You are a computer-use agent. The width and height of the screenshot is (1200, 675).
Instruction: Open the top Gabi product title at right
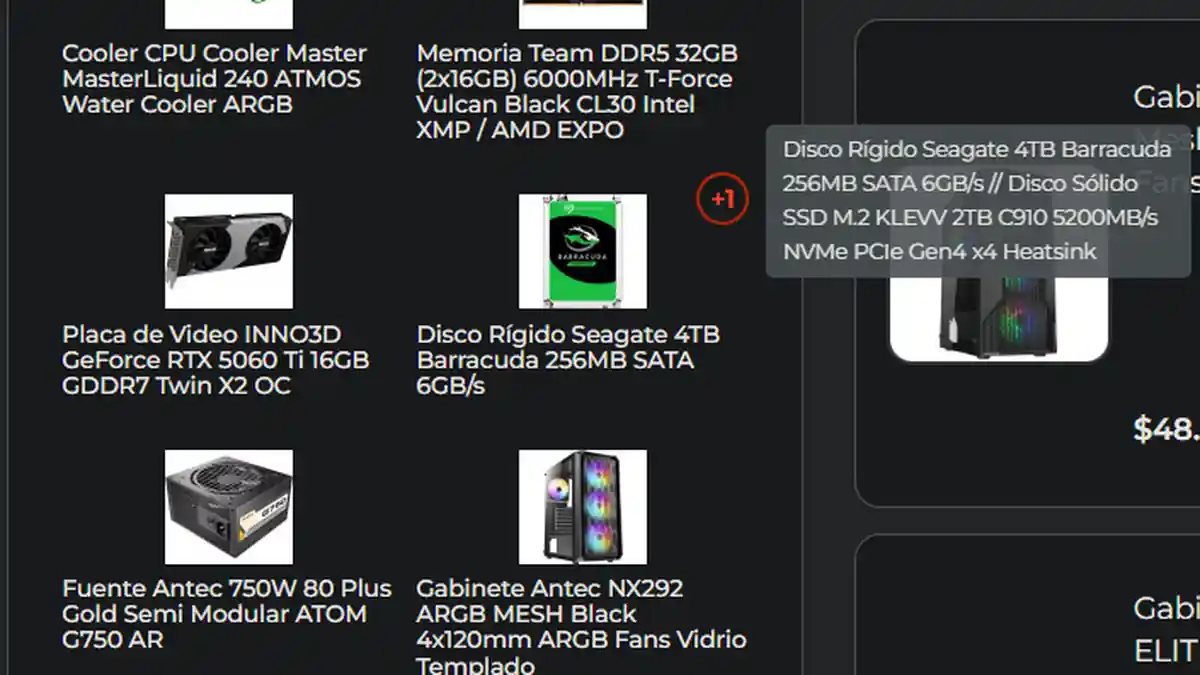1166,97
